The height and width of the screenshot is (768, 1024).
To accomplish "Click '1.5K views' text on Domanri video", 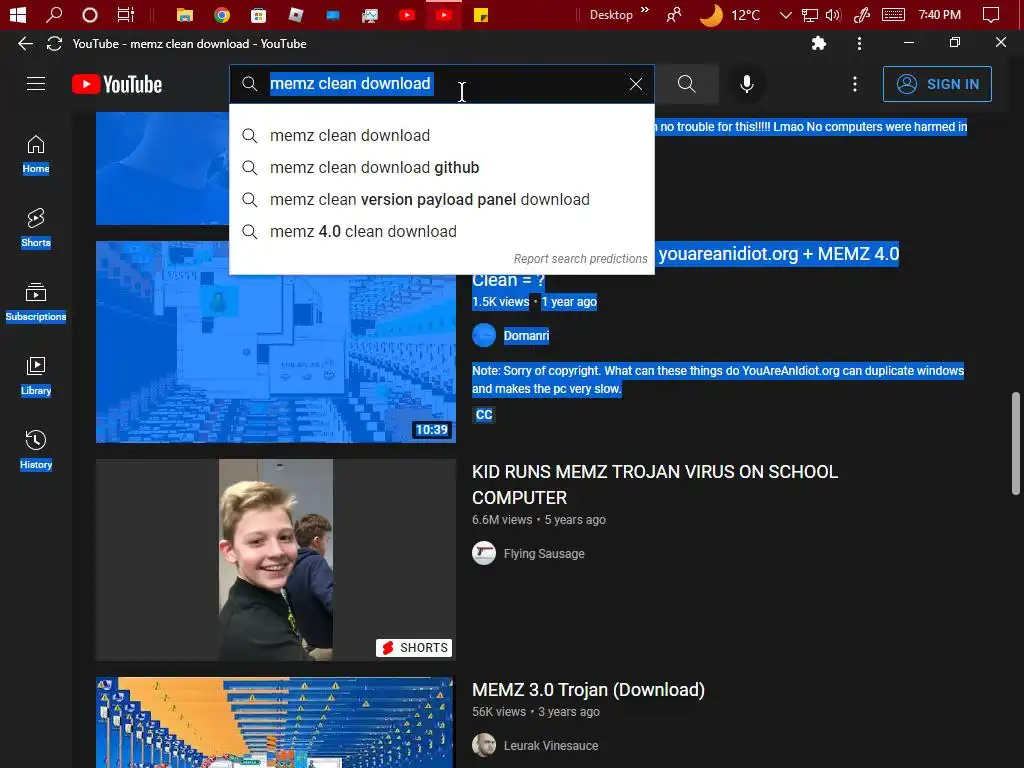I will point(501,302).
